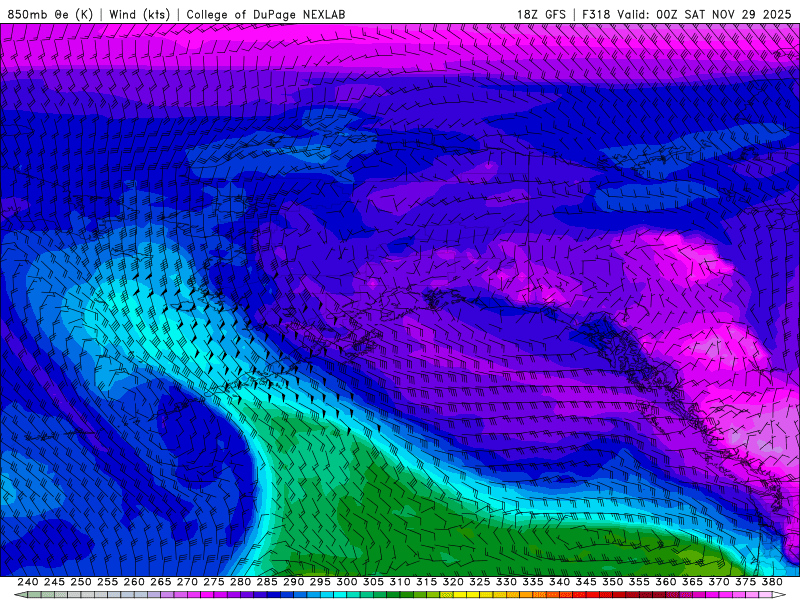Viewport: 800px width, 600px height.
Task: Click the 340 value on the scale
Action: tap(560, 582)
